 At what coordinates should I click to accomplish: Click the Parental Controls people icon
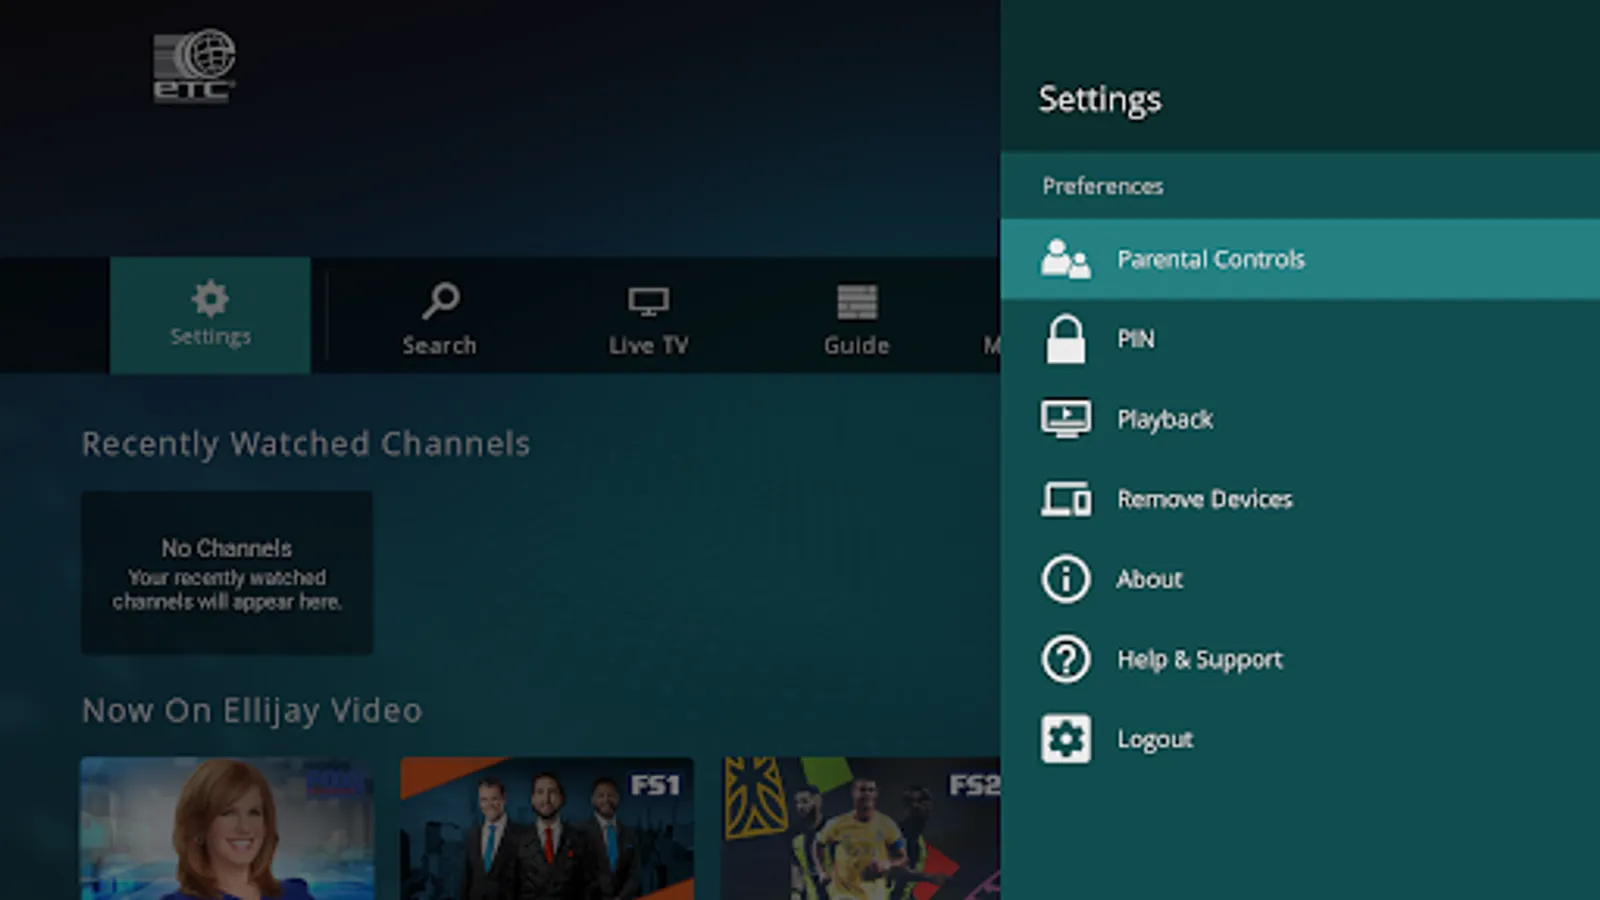pos(1066,259)
